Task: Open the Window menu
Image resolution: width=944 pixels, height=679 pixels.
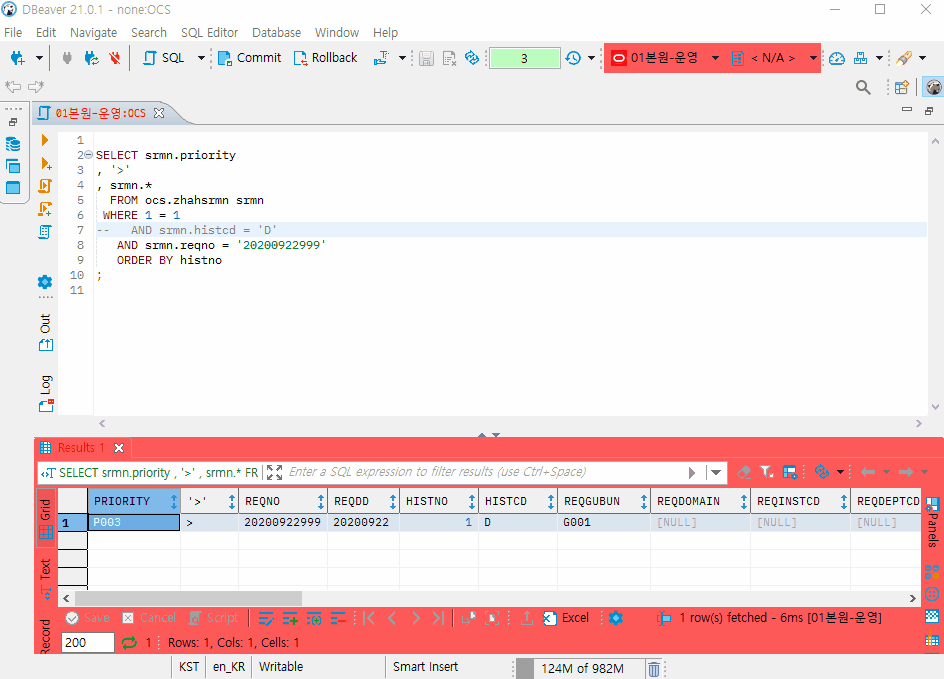Action: coord(337,33)
